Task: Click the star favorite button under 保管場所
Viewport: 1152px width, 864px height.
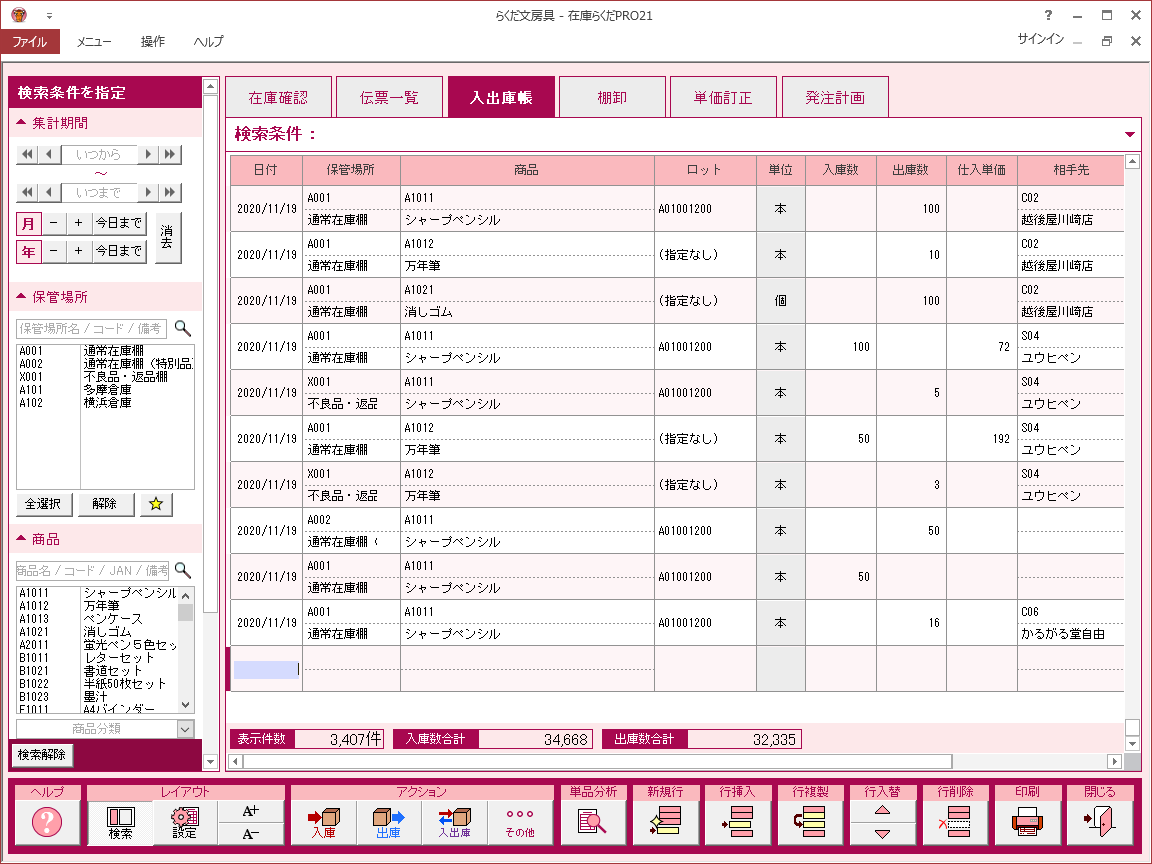Action: click(155, 504)
